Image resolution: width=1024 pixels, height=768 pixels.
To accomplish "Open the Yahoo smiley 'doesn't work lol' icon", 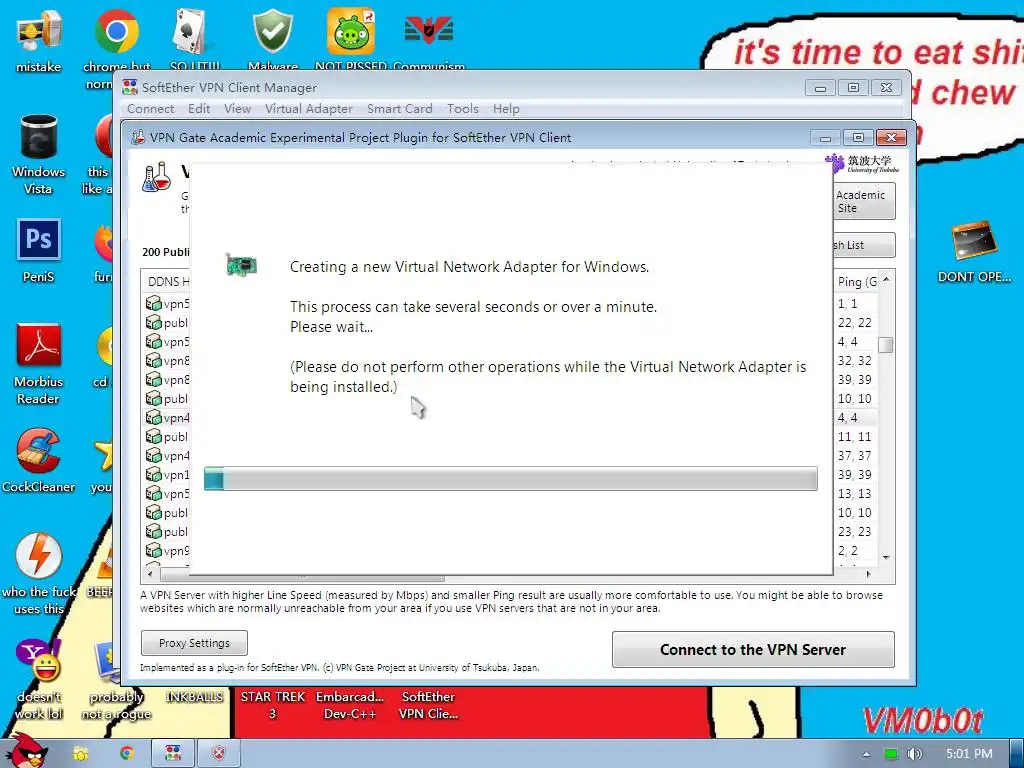I will (x=39, y=660).
